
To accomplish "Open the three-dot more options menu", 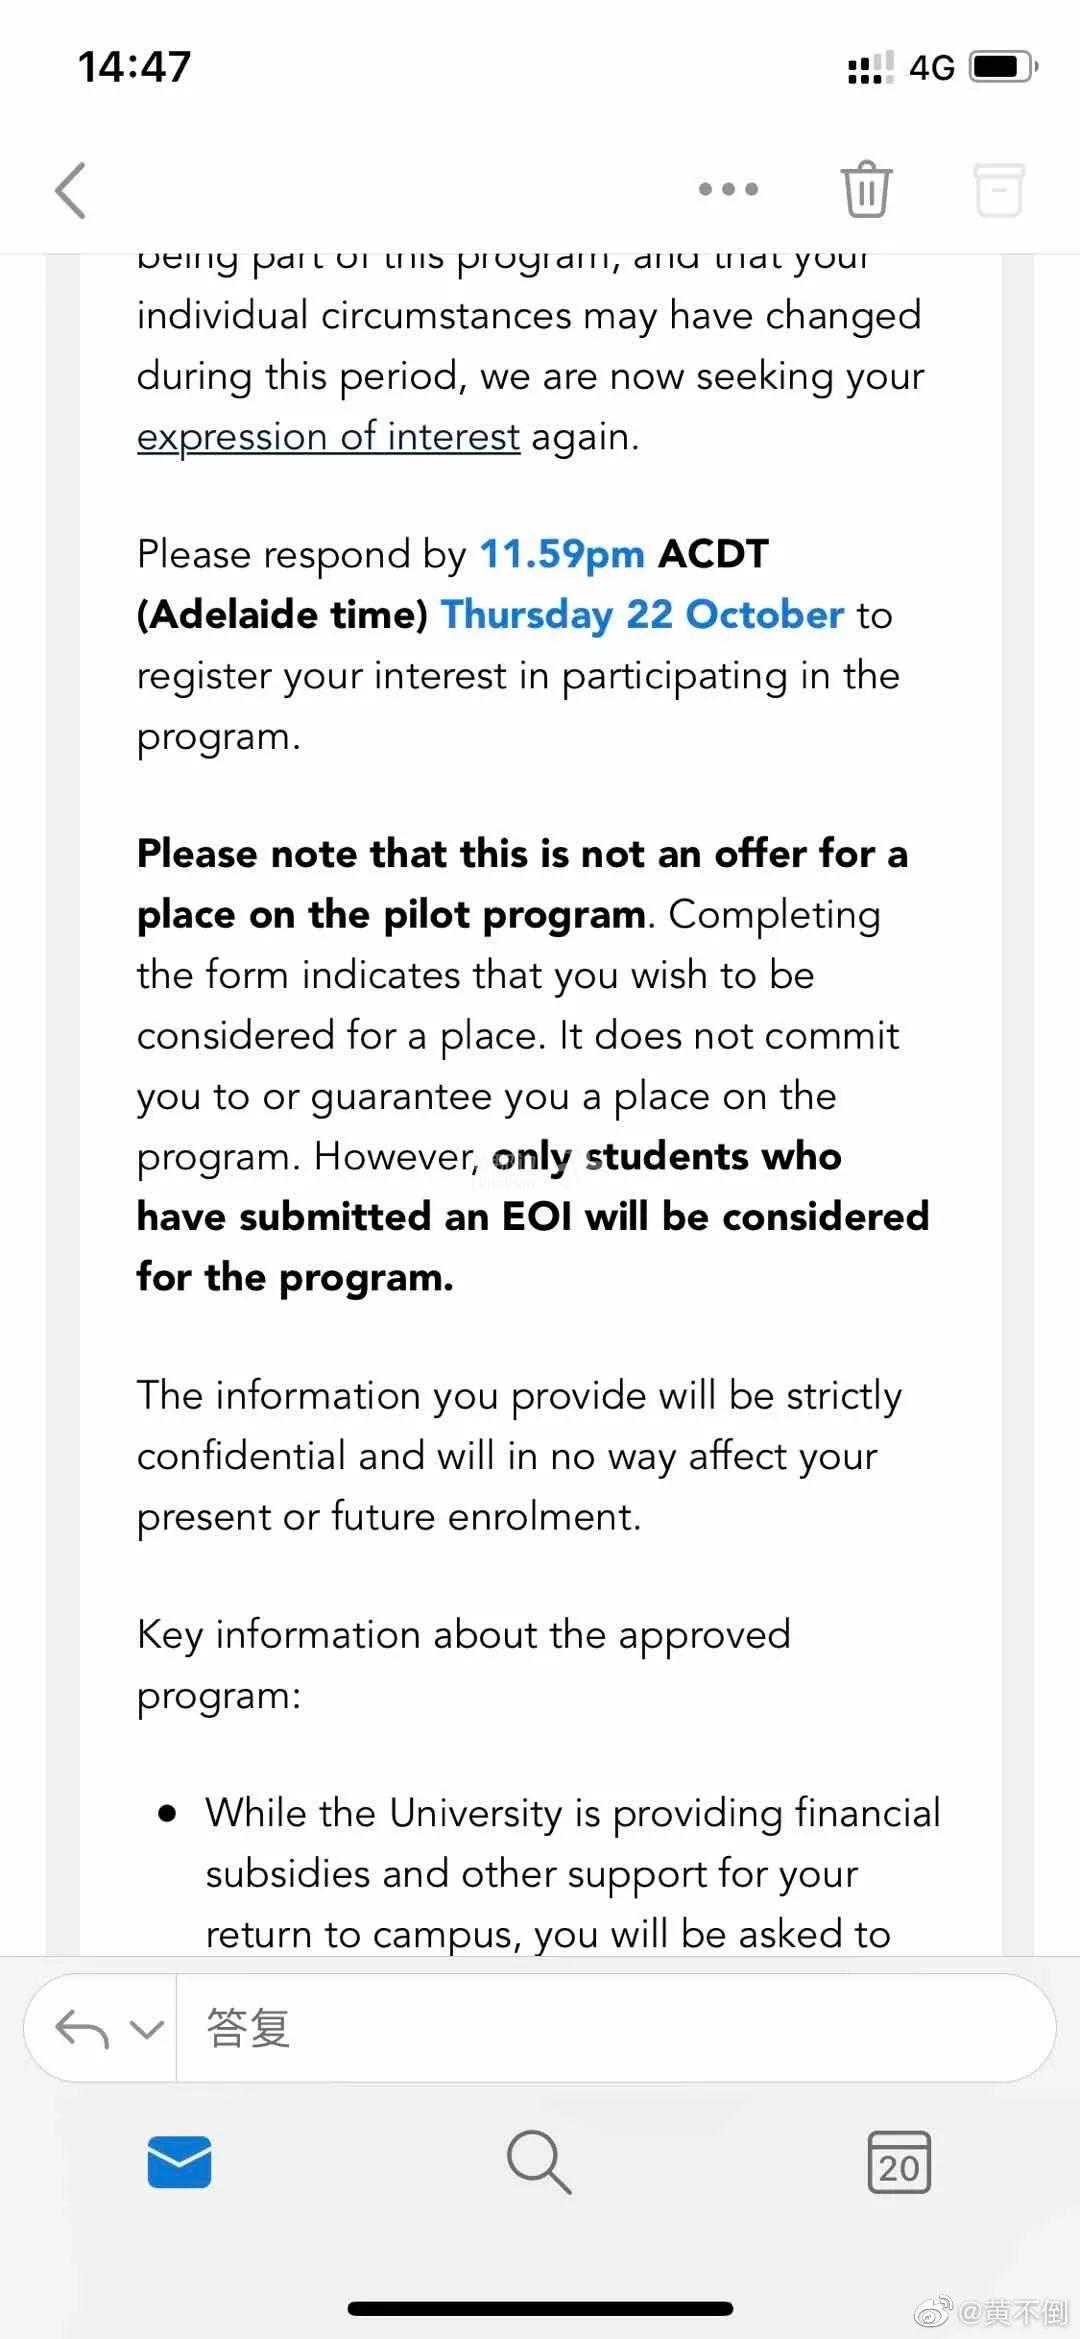I will click(728, 189).
